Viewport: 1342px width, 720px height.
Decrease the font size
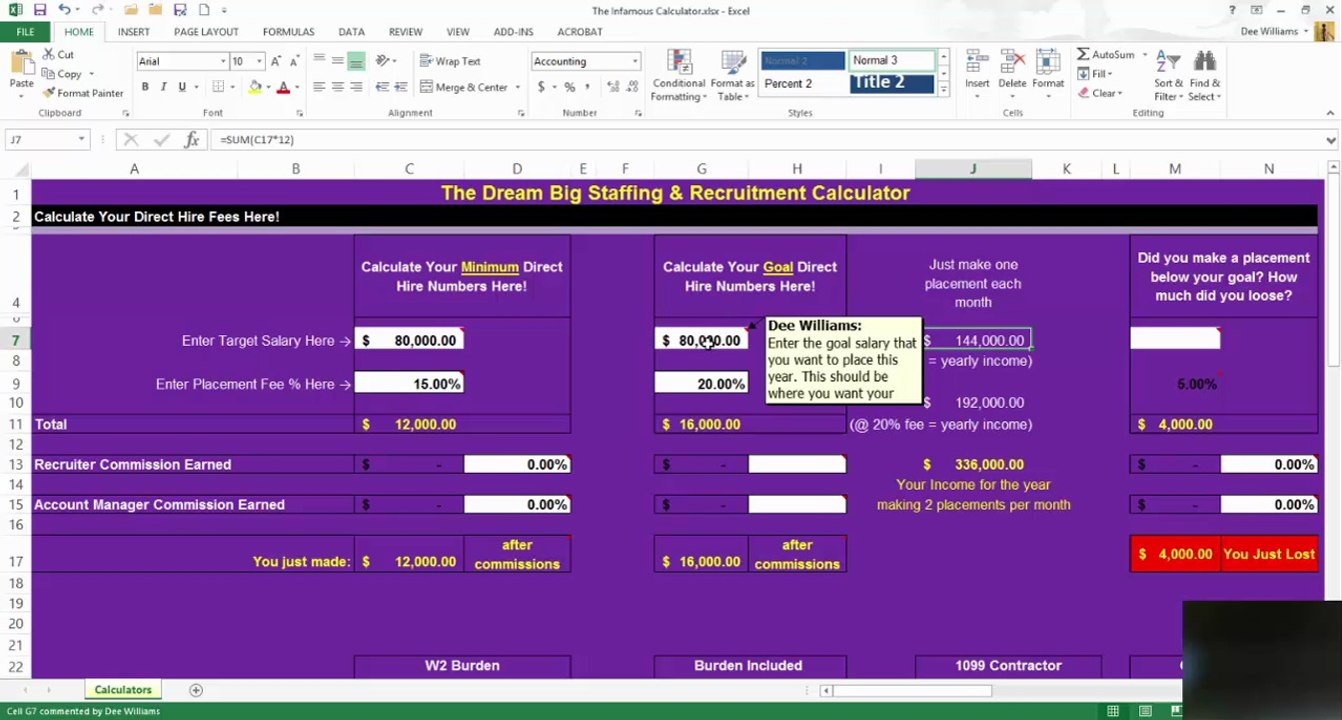tap(296, 61)
